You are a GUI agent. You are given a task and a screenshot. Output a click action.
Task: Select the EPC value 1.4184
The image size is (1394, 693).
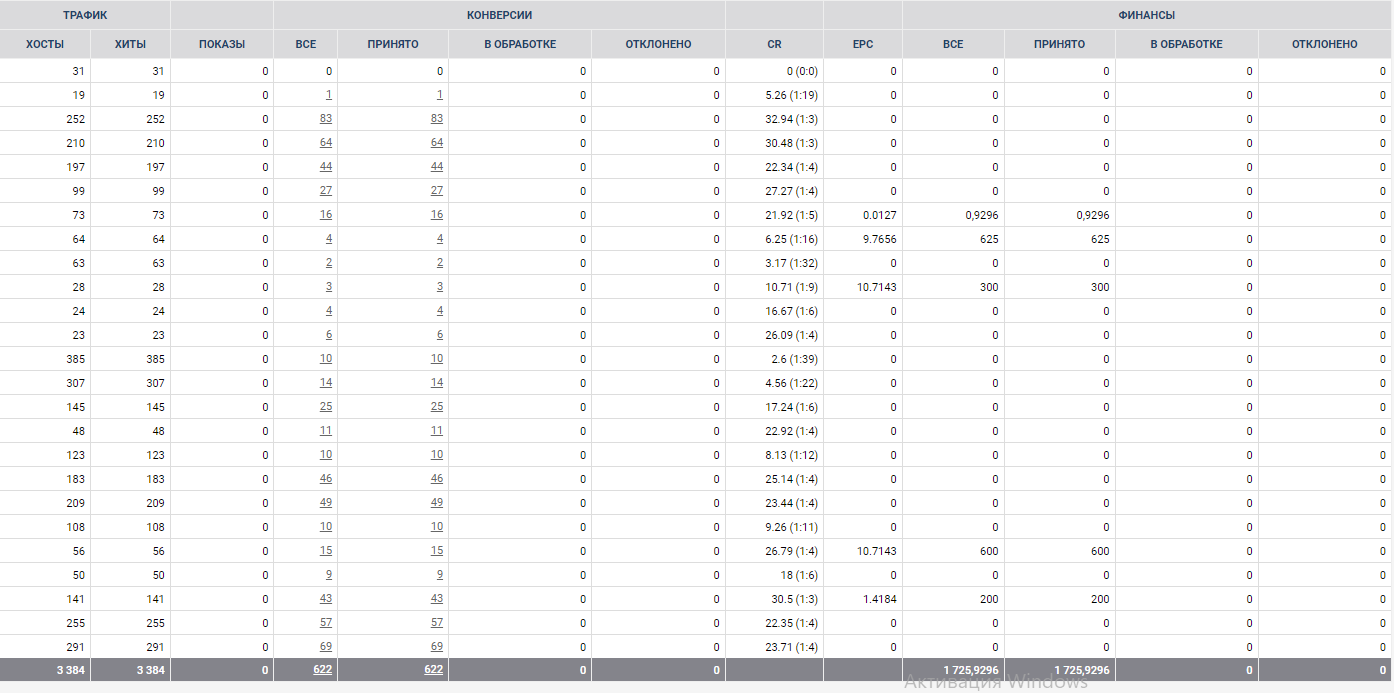tap(878, 599)
